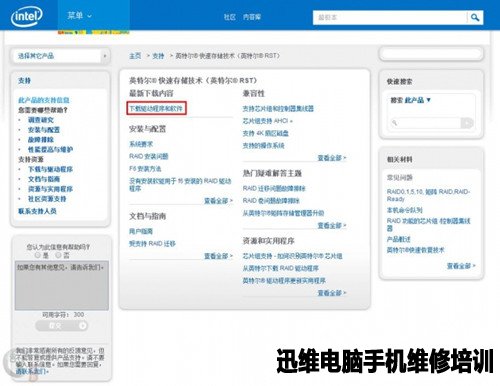Open the 菜单 dropdown menu
The height and width of the screenshot is (386, 500).
point(79,16)
